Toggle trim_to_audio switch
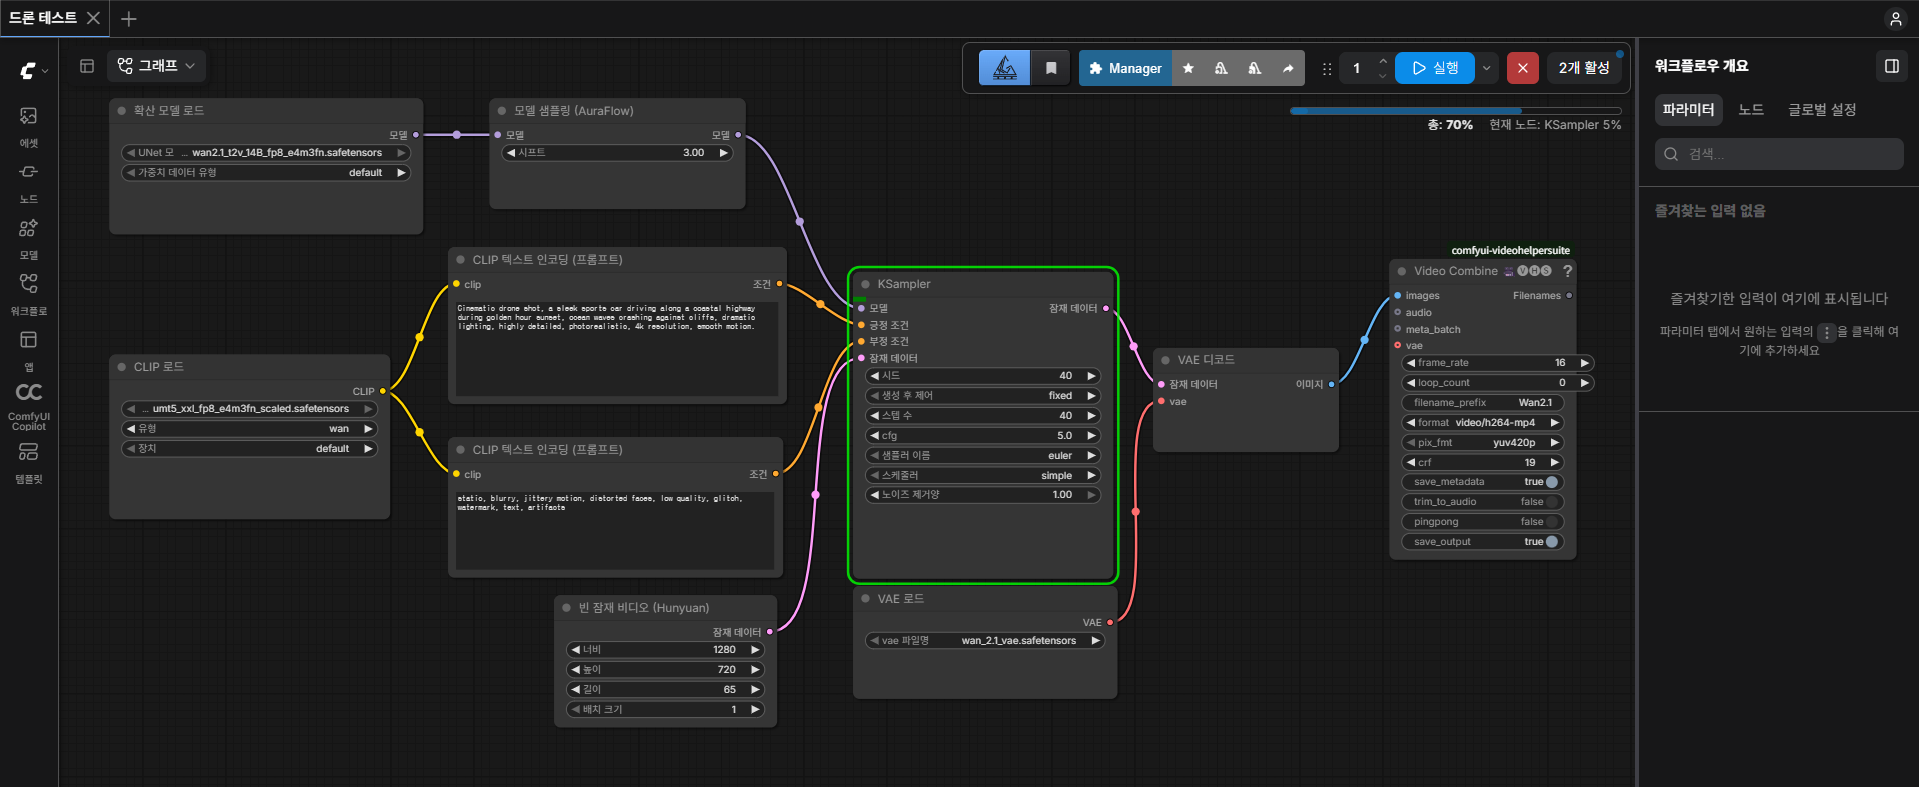 pos(1552,502)
